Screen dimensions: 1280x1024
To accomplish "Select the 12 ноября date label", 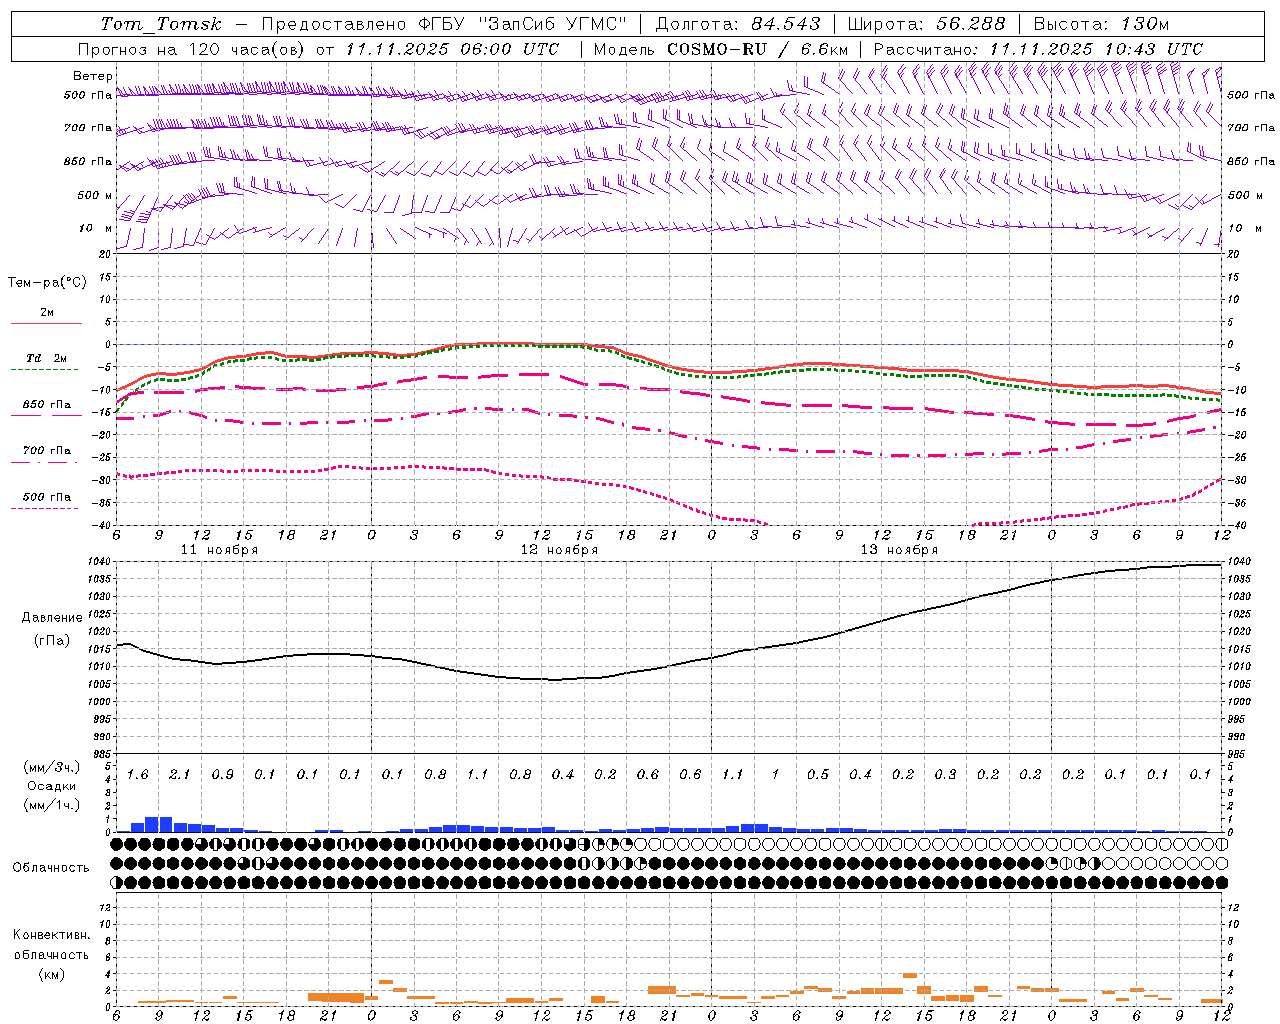I will click(559, 550).
